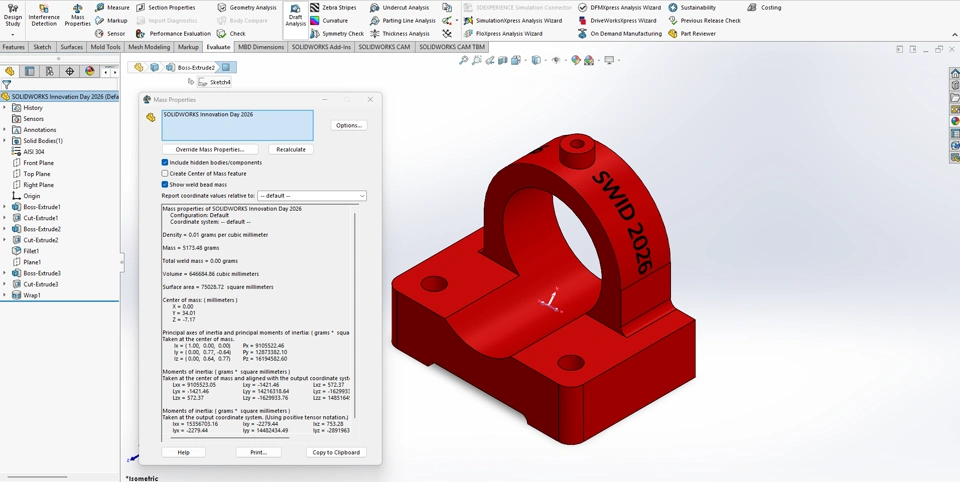Expand the Boss-Extrude1 feature
The image size is (960, 482).
pyautogui.click(x=4, y=207)
